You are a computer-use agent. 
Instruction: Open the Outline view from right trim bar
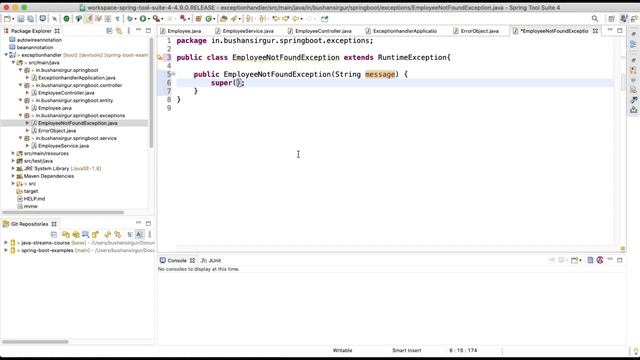pos(633,44)
